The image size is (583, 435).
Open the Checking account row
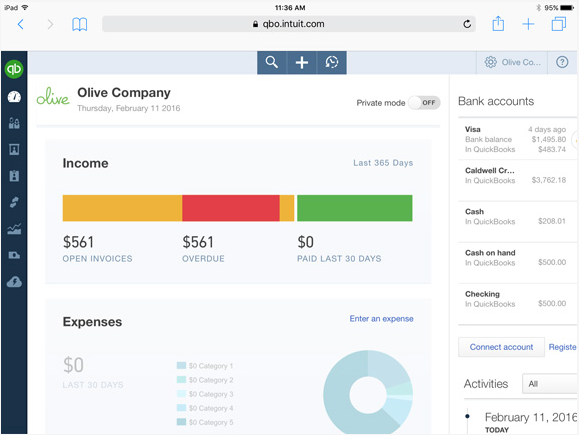pyautogui.click(x=517, y=304)
